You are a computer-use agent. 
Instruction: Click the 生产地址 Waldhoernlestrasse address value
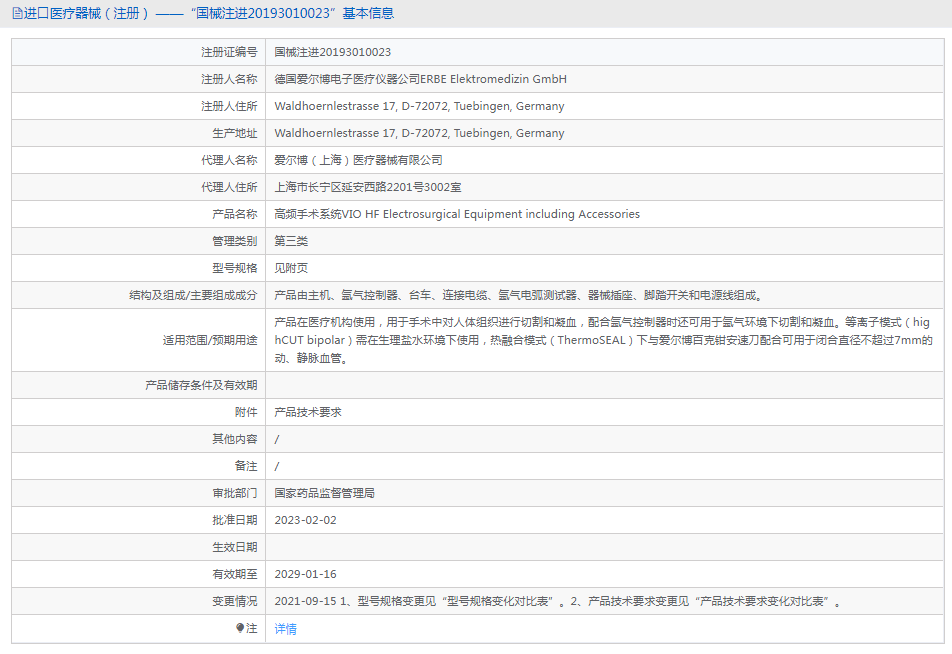coord(419,133)
